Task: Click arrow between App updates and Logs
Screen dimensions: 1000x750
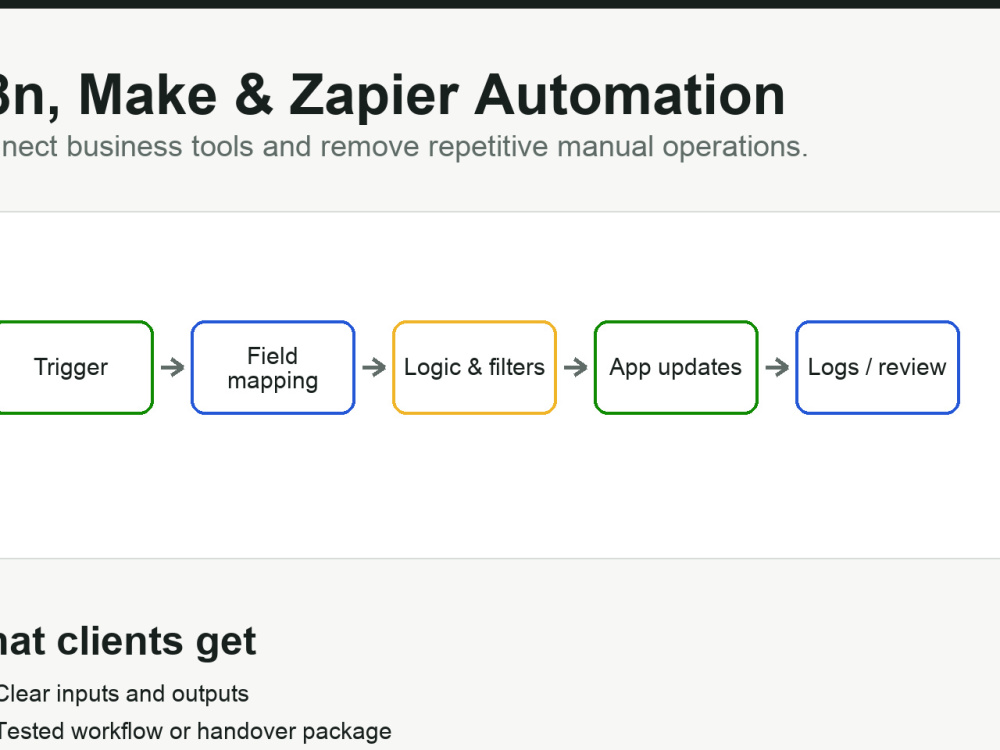Action: (777, 367)
